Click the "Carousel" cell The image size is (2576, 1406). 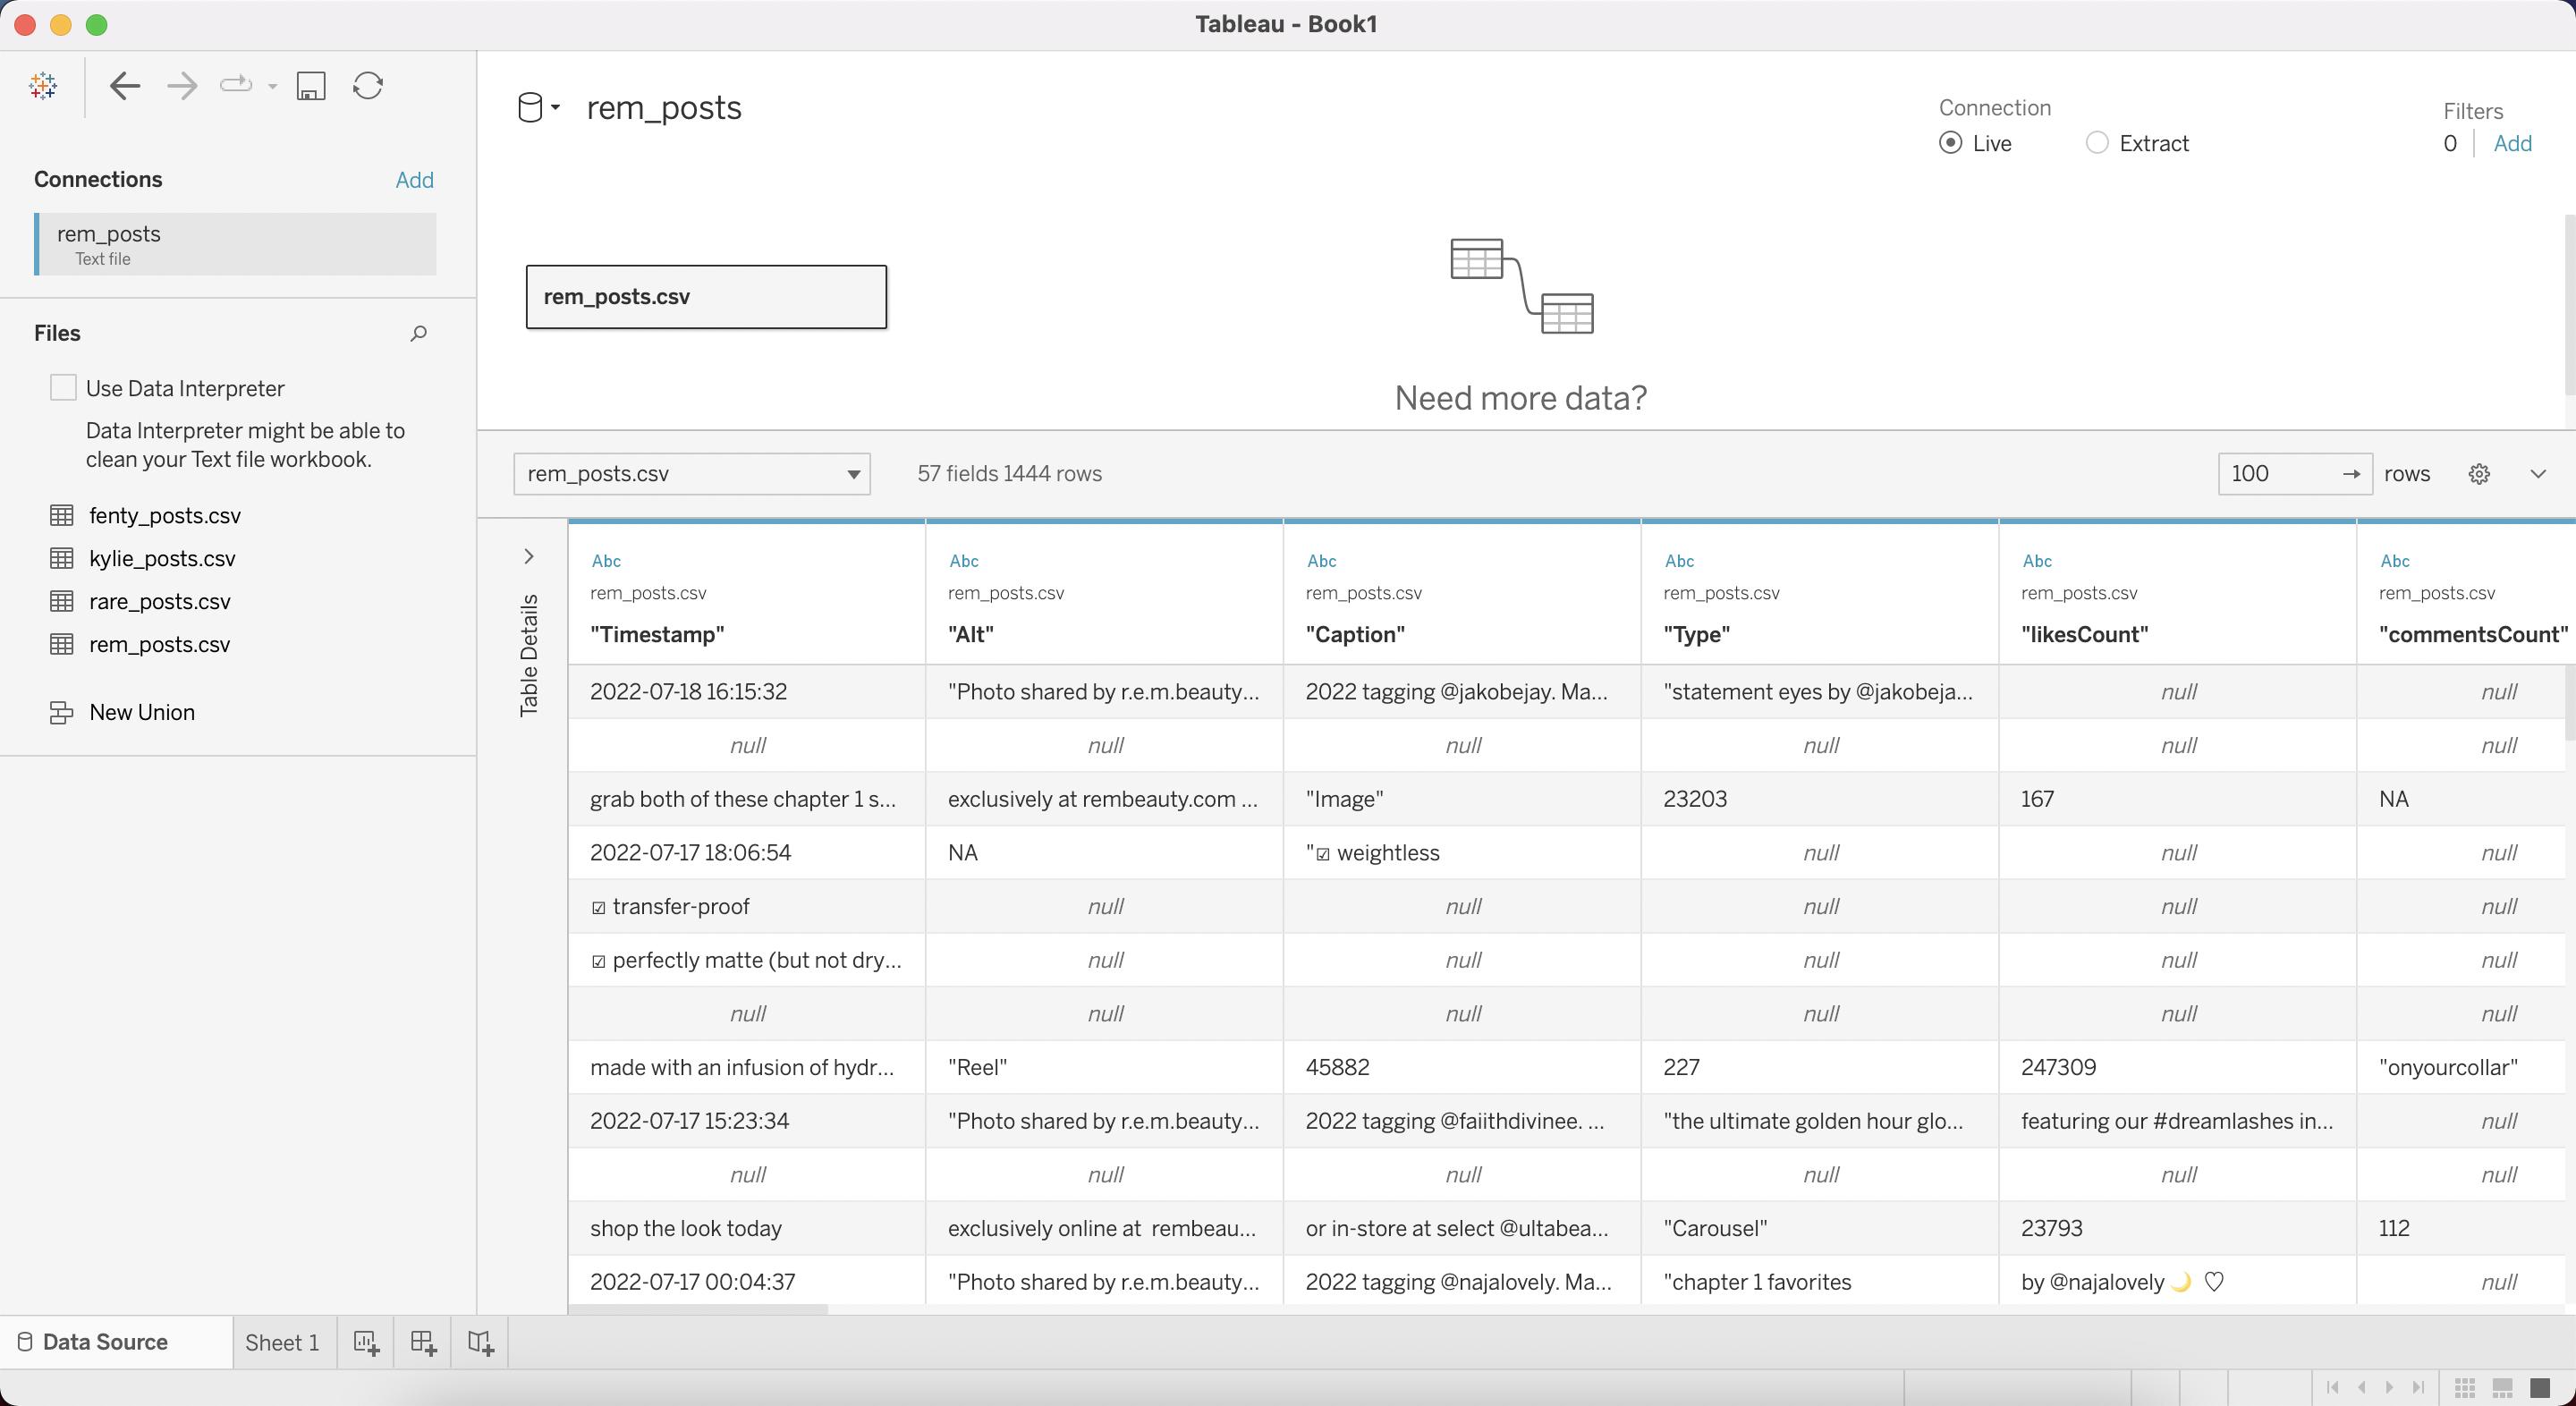1820,1228
